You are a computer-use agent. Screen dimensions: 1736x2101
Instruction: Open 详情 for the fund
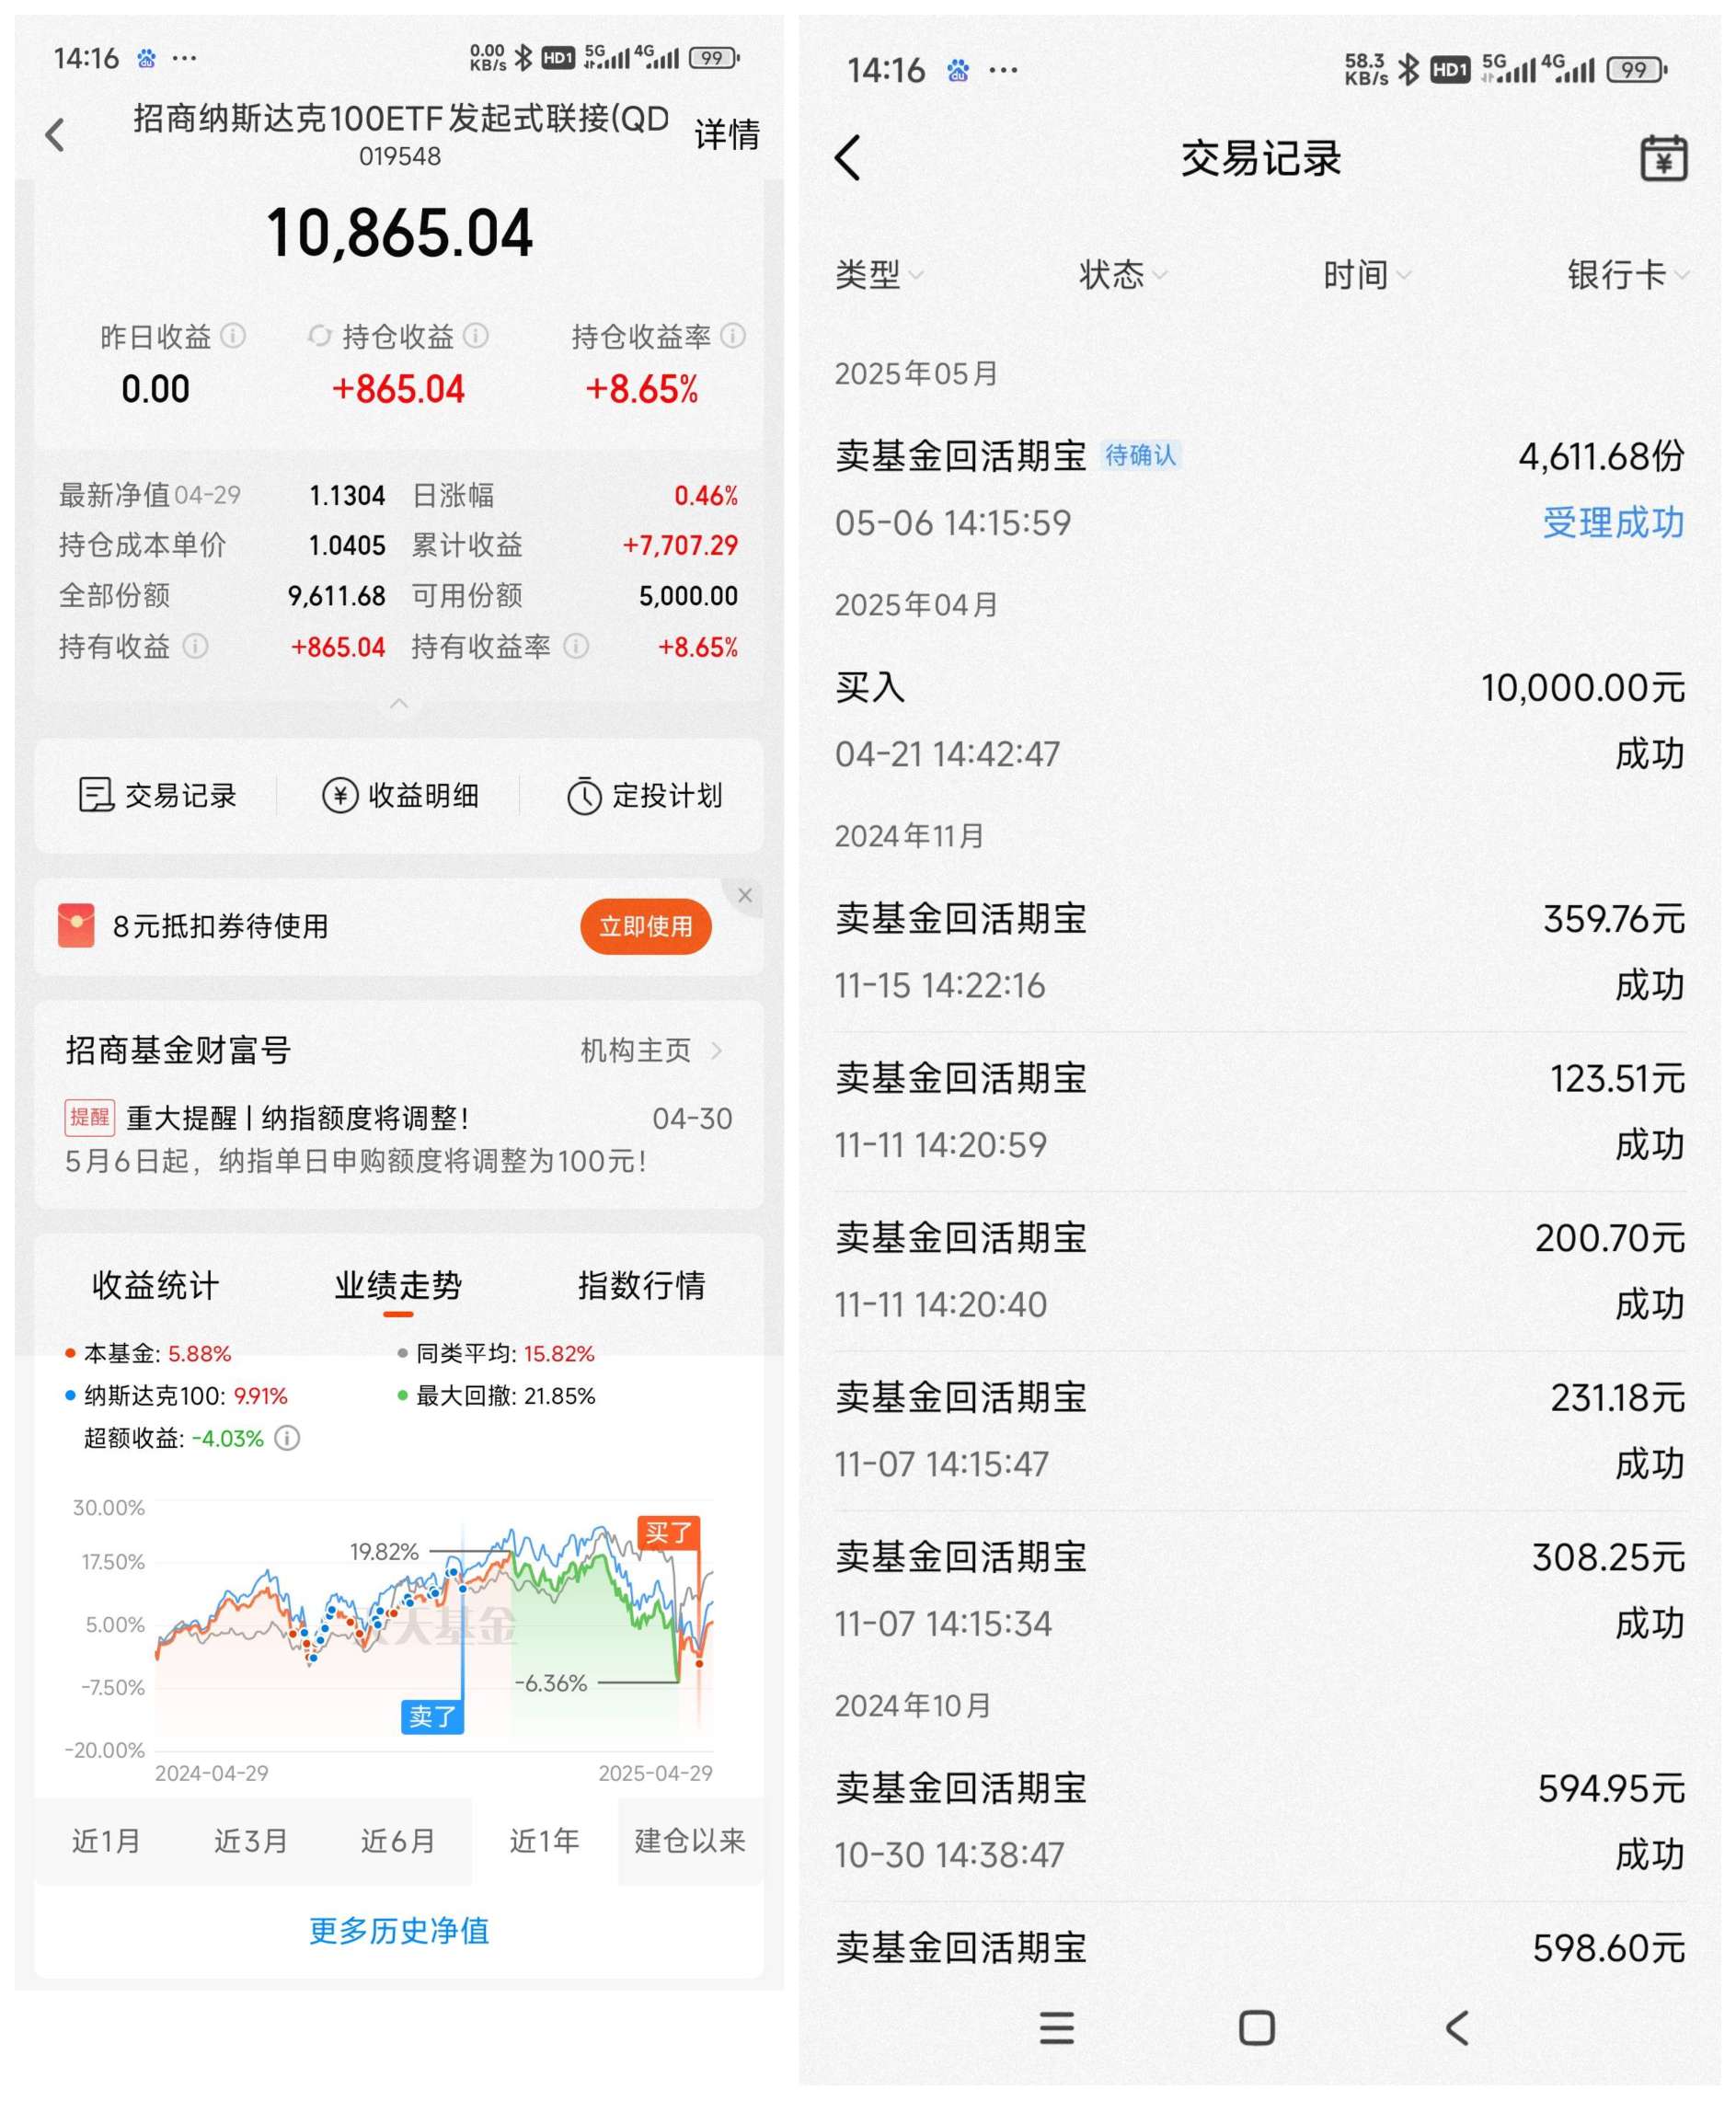coord(727,134)
